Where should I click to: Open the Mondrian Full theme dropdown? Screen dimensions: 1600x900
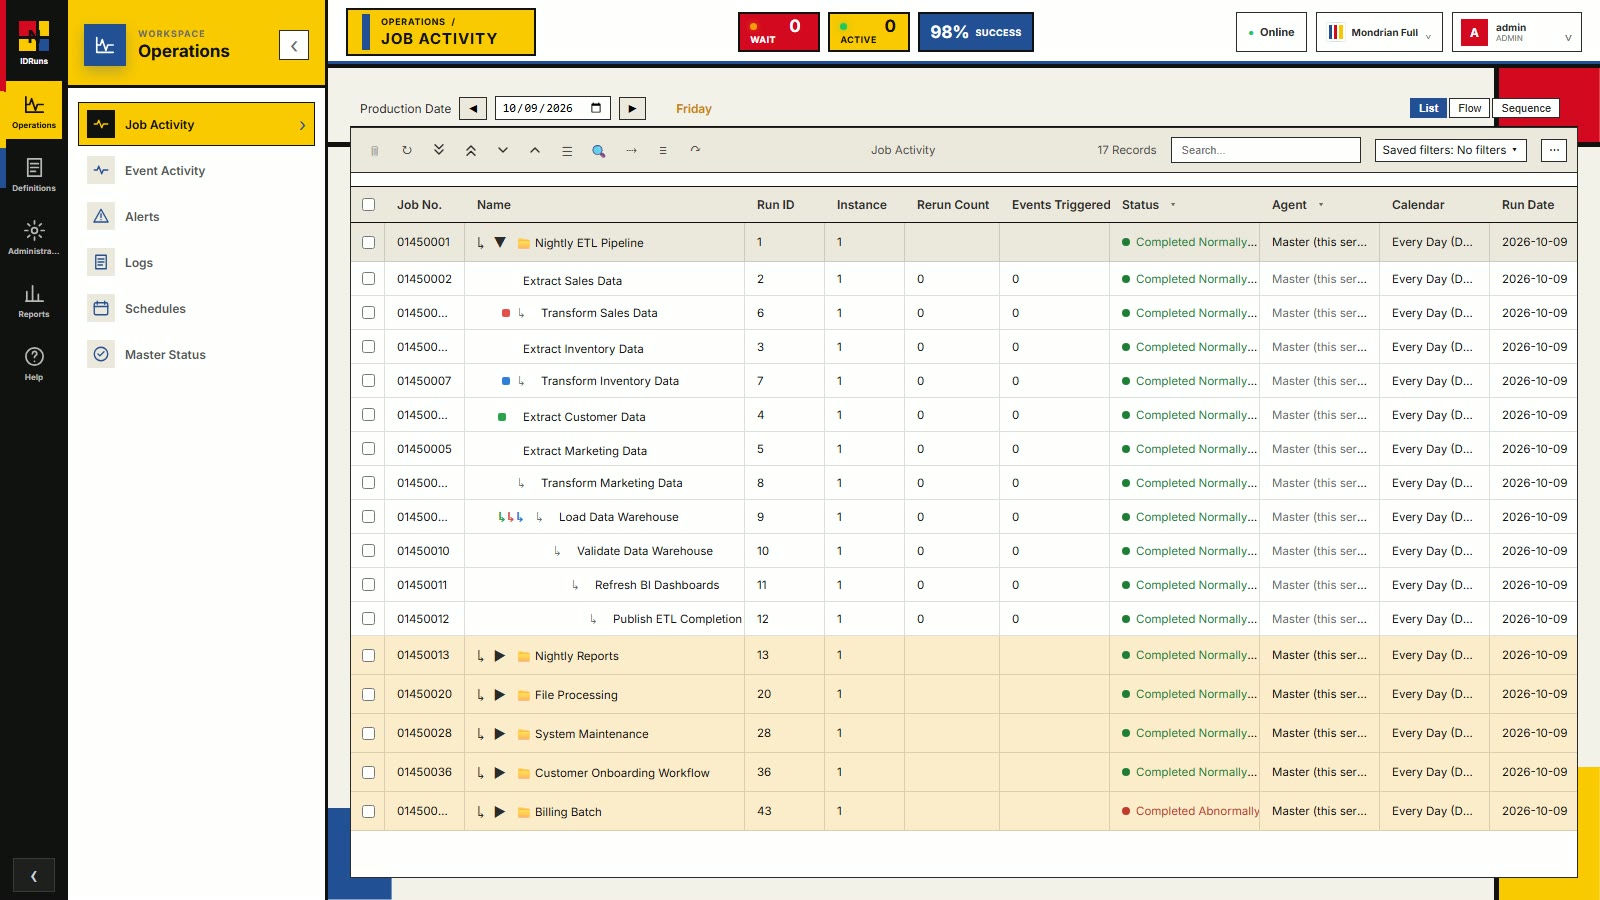(x=1379, y=32)
